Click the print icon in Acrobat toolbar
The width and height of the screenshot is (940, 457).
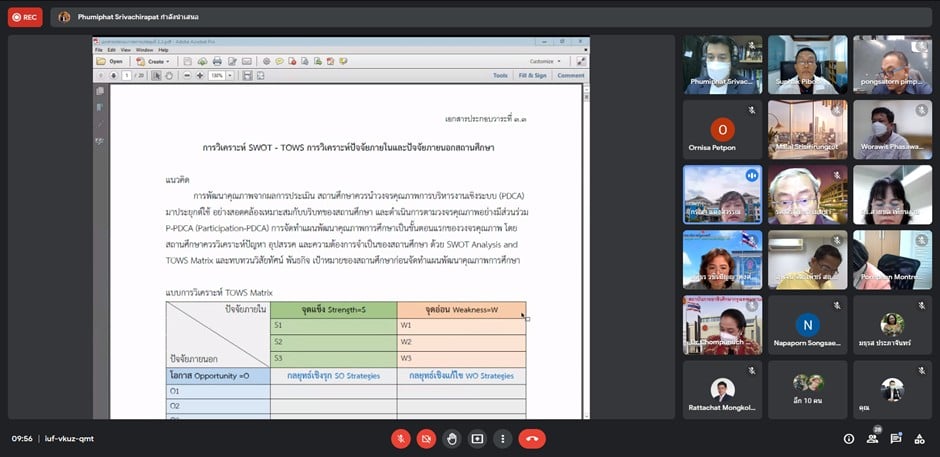pos(217,61)
